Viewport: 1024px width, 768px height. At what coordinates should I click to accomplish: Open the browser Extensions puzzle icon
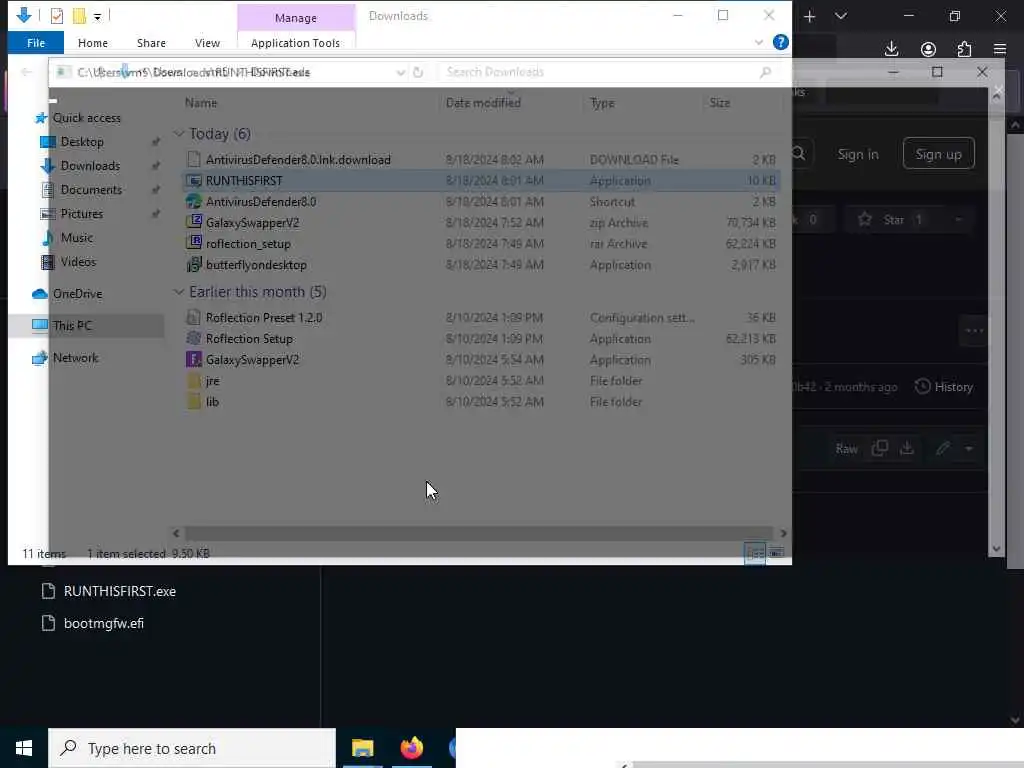965,49
